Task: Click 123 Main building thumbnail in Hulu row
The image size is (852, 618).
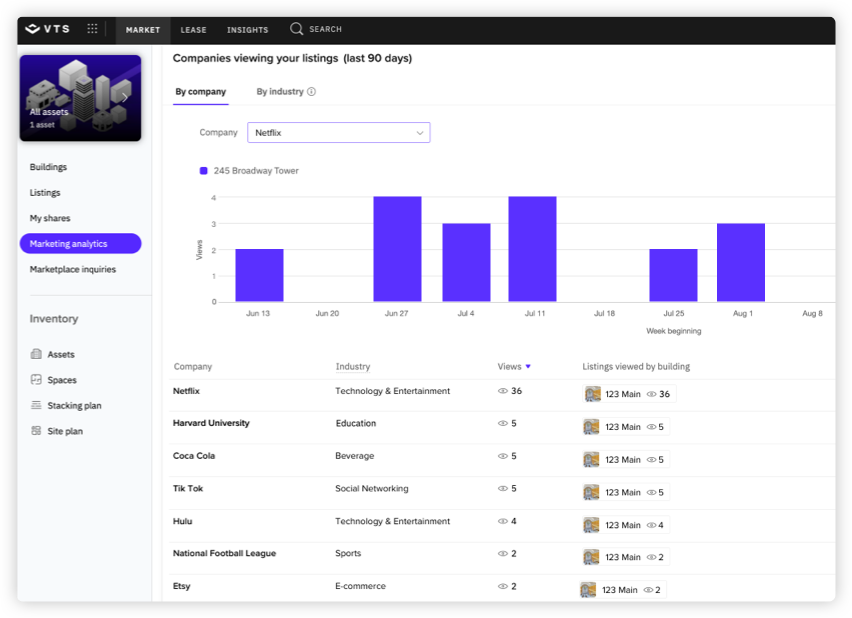Action: (591, 525)
